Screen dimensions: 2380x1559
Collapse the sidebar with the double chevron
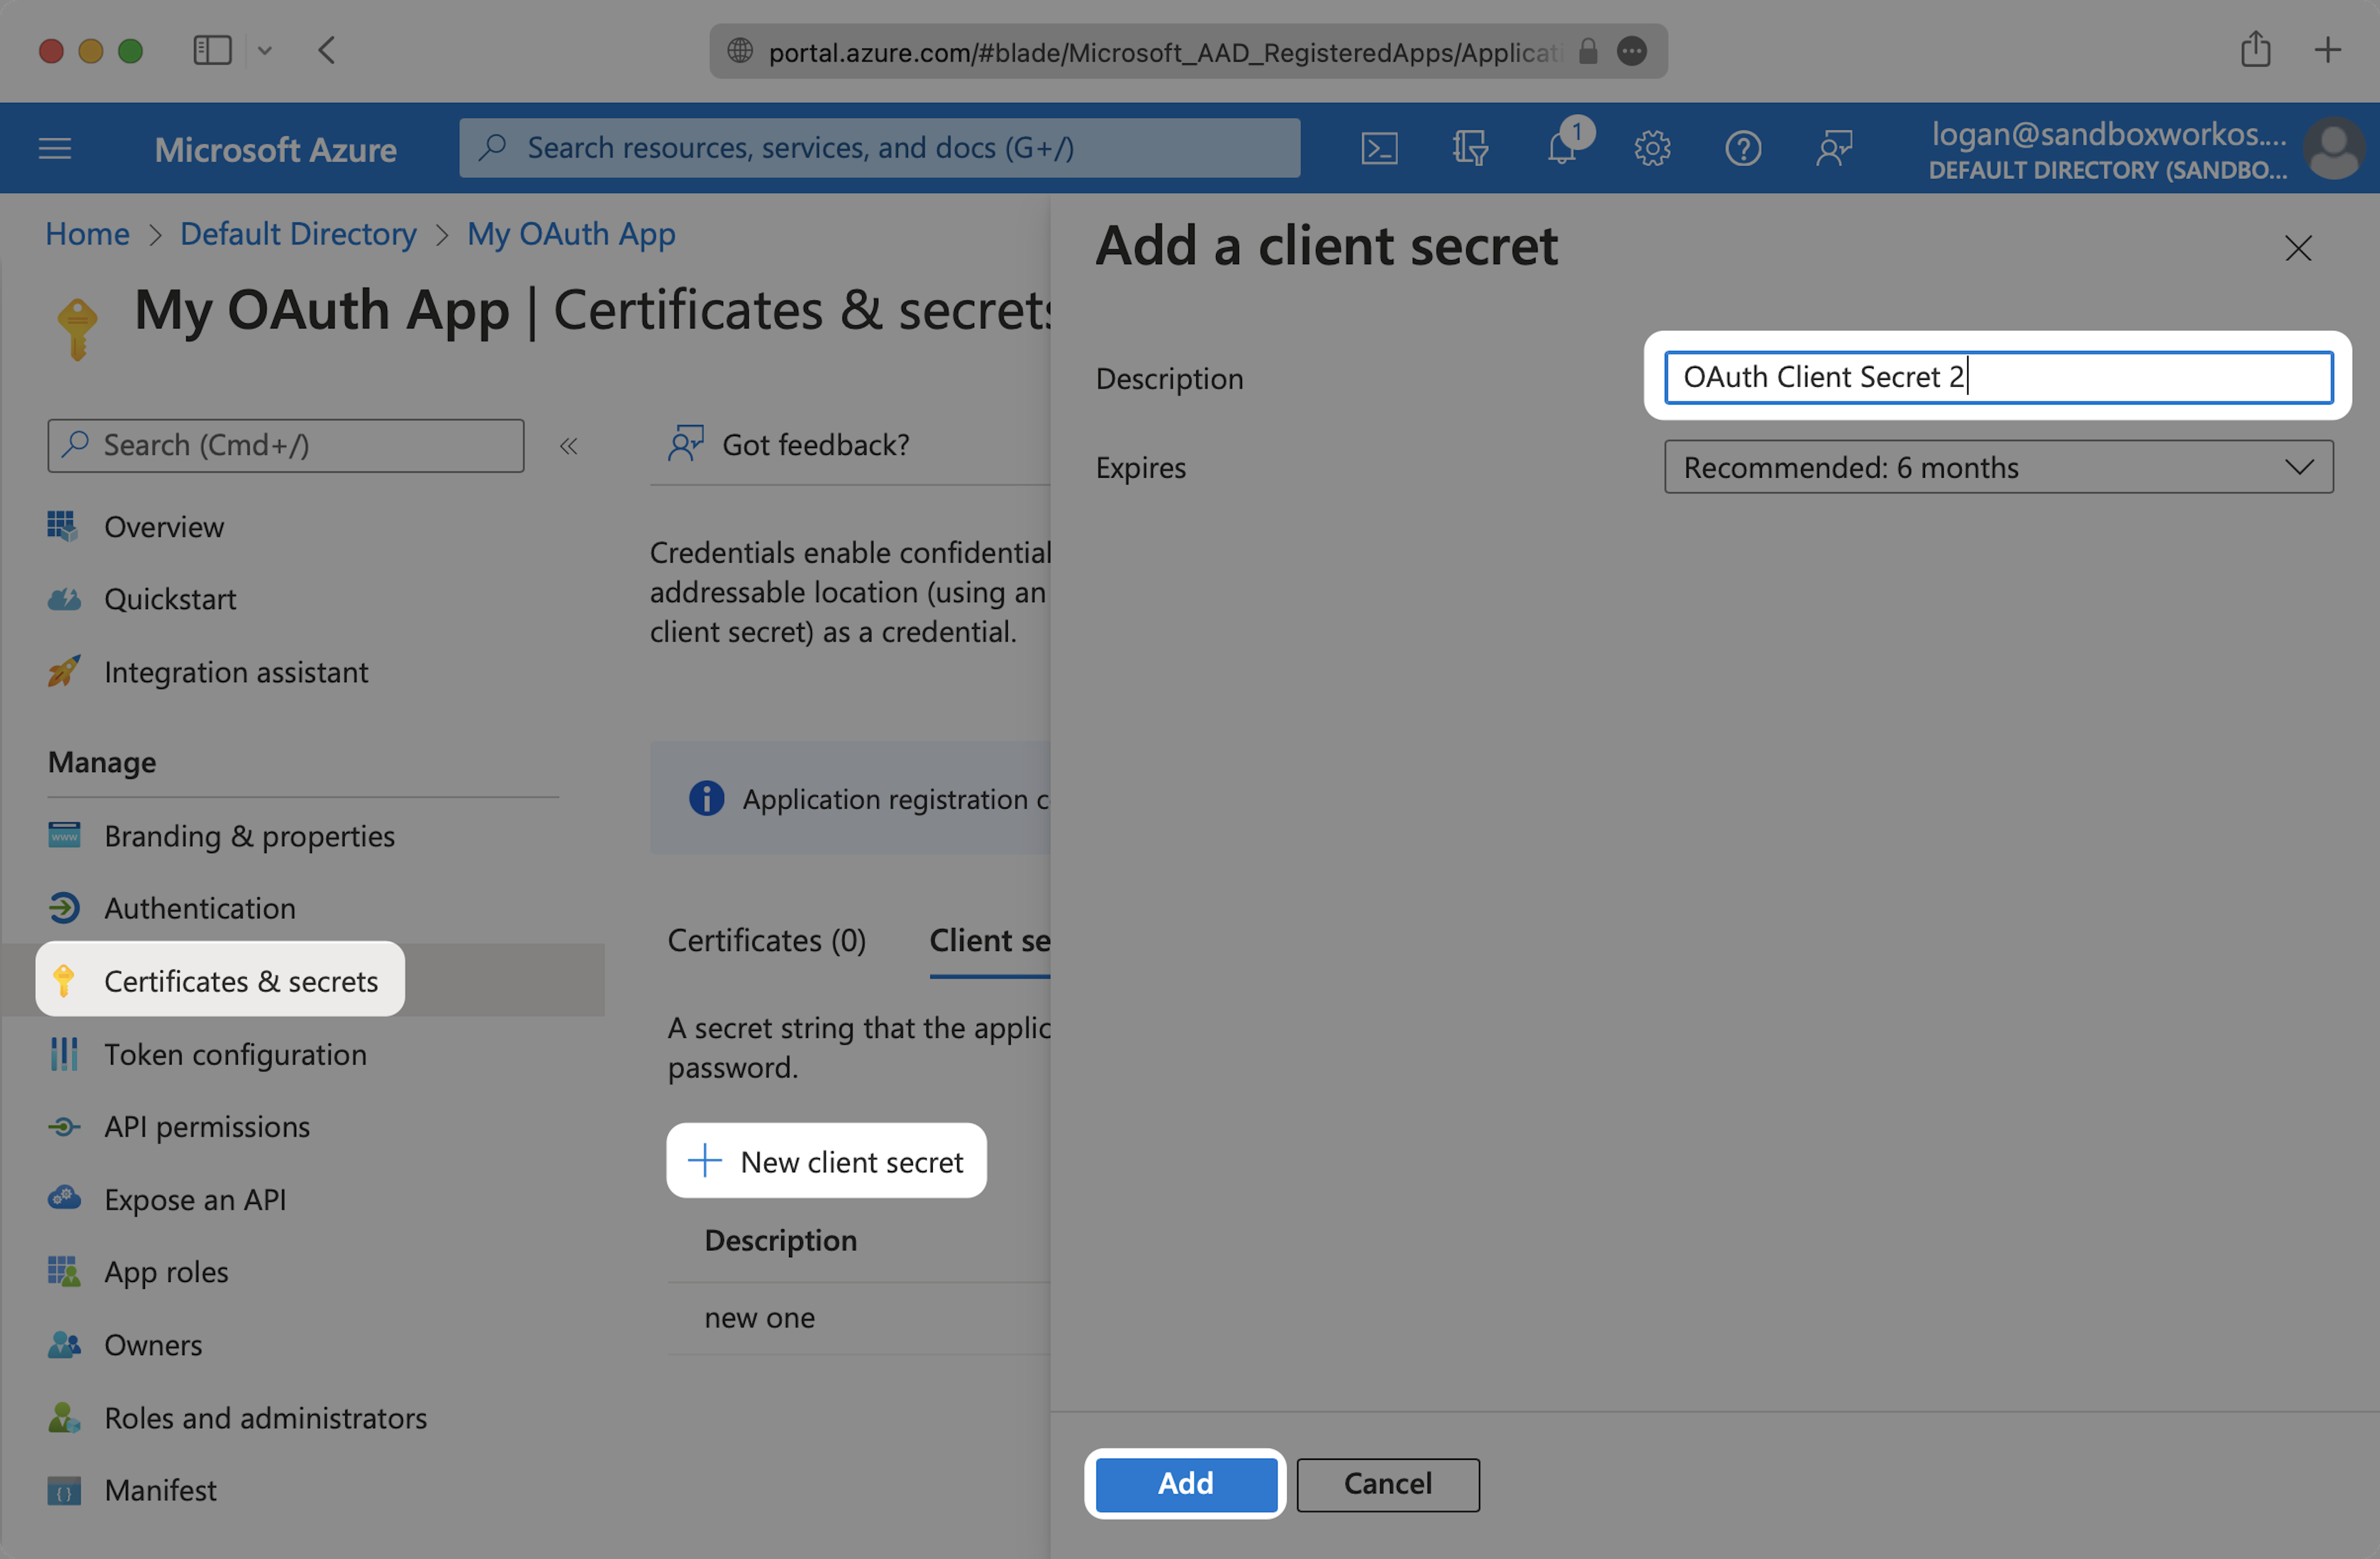tap(568, 446)
